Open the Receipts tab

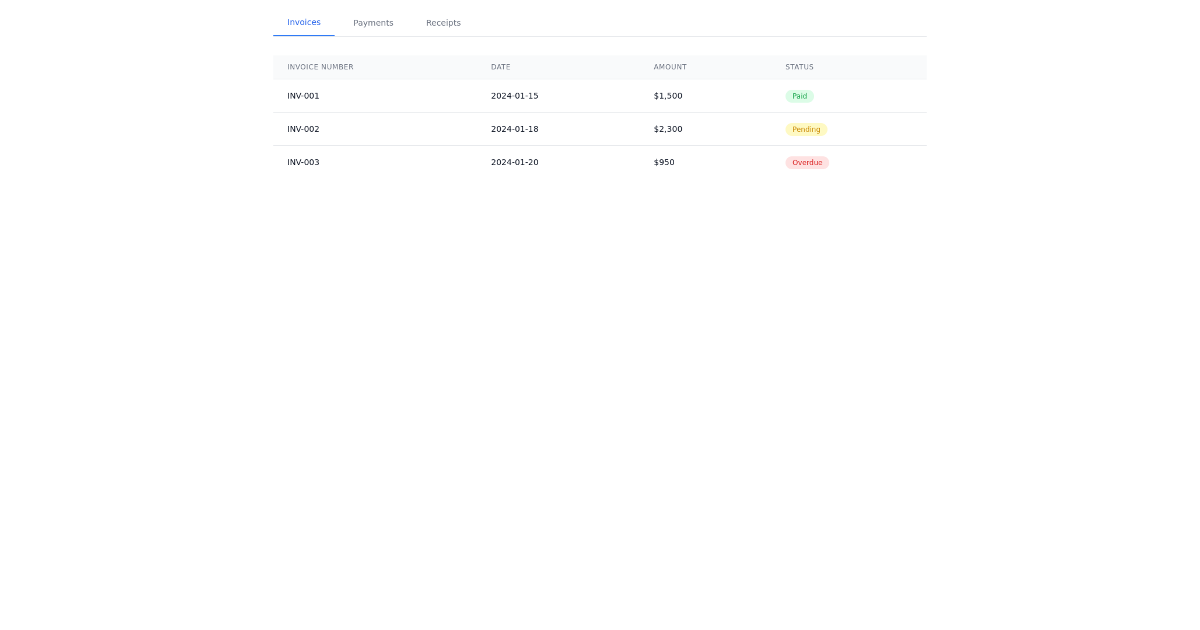point(443,22)
